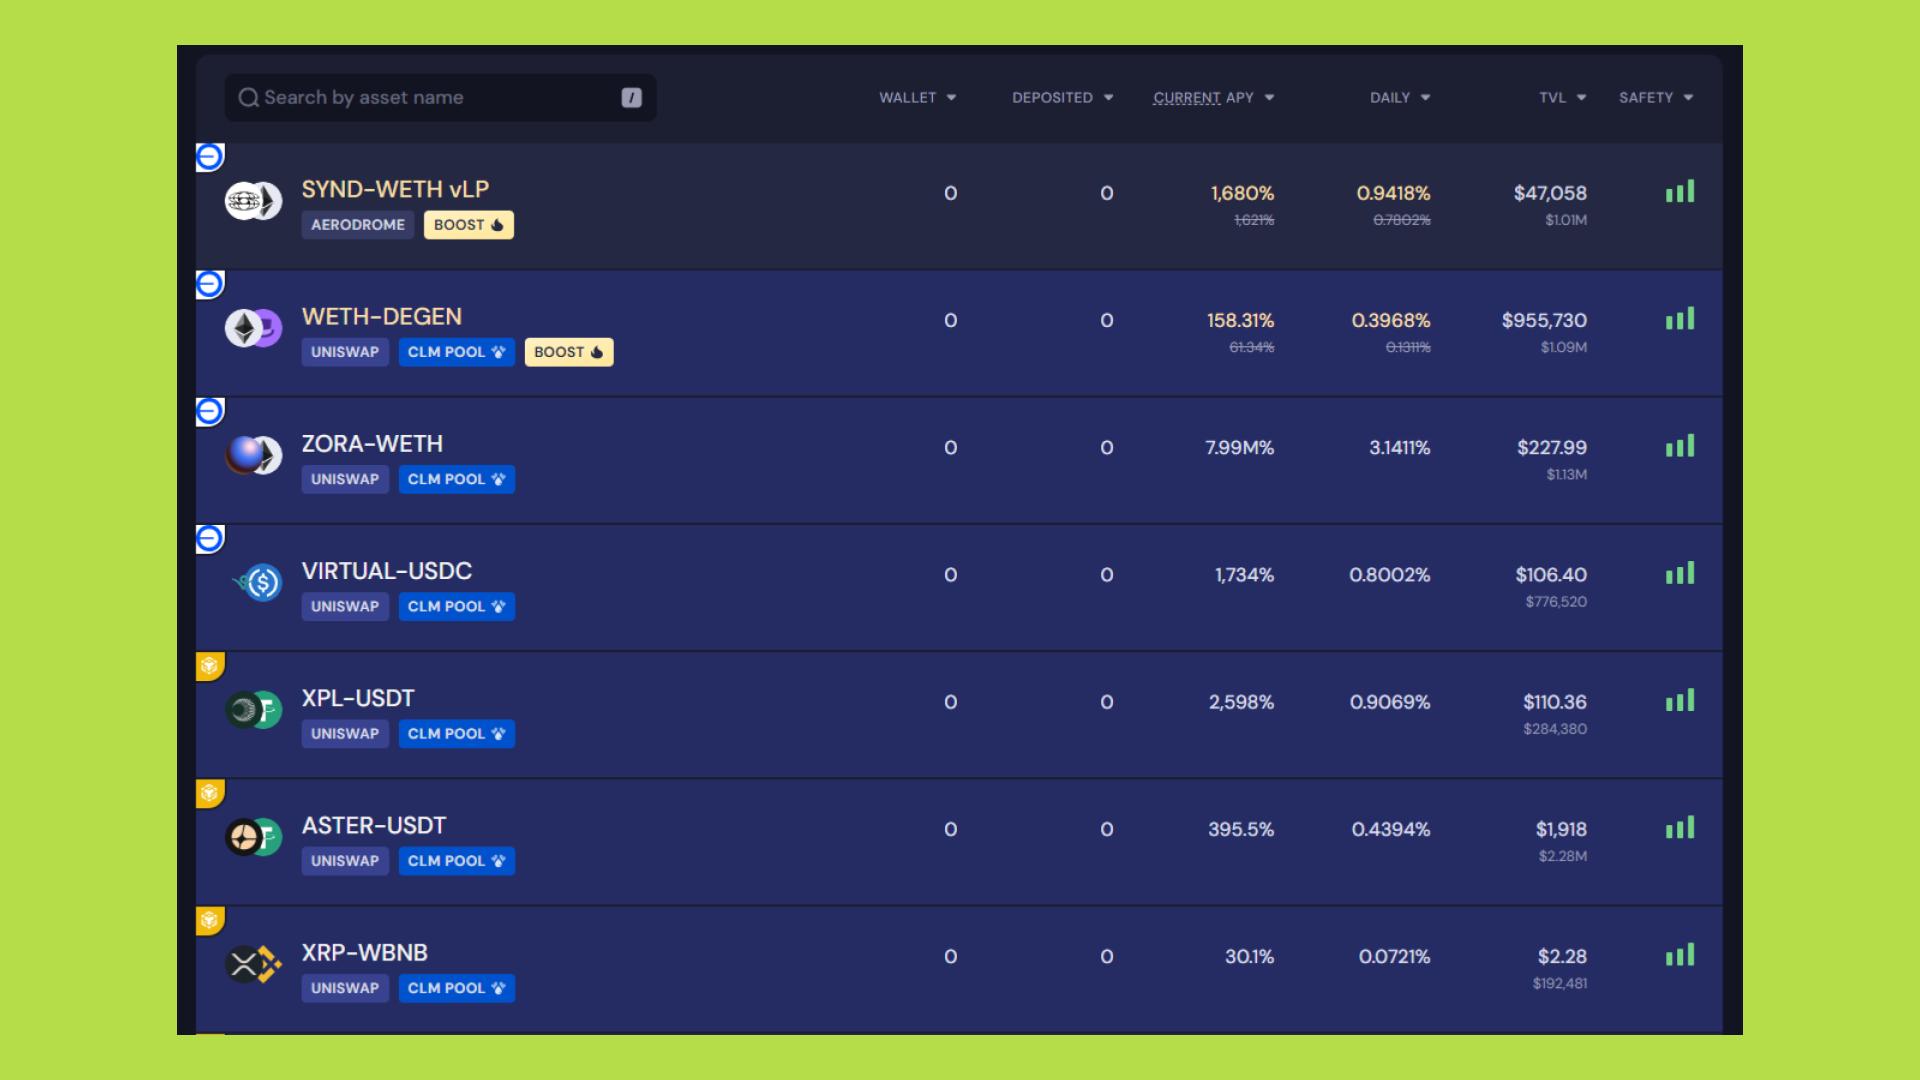1920x1080 pixels.
Task: Click the CLM POOL tag on VIRTUAL-USDC
Action: 456,607
